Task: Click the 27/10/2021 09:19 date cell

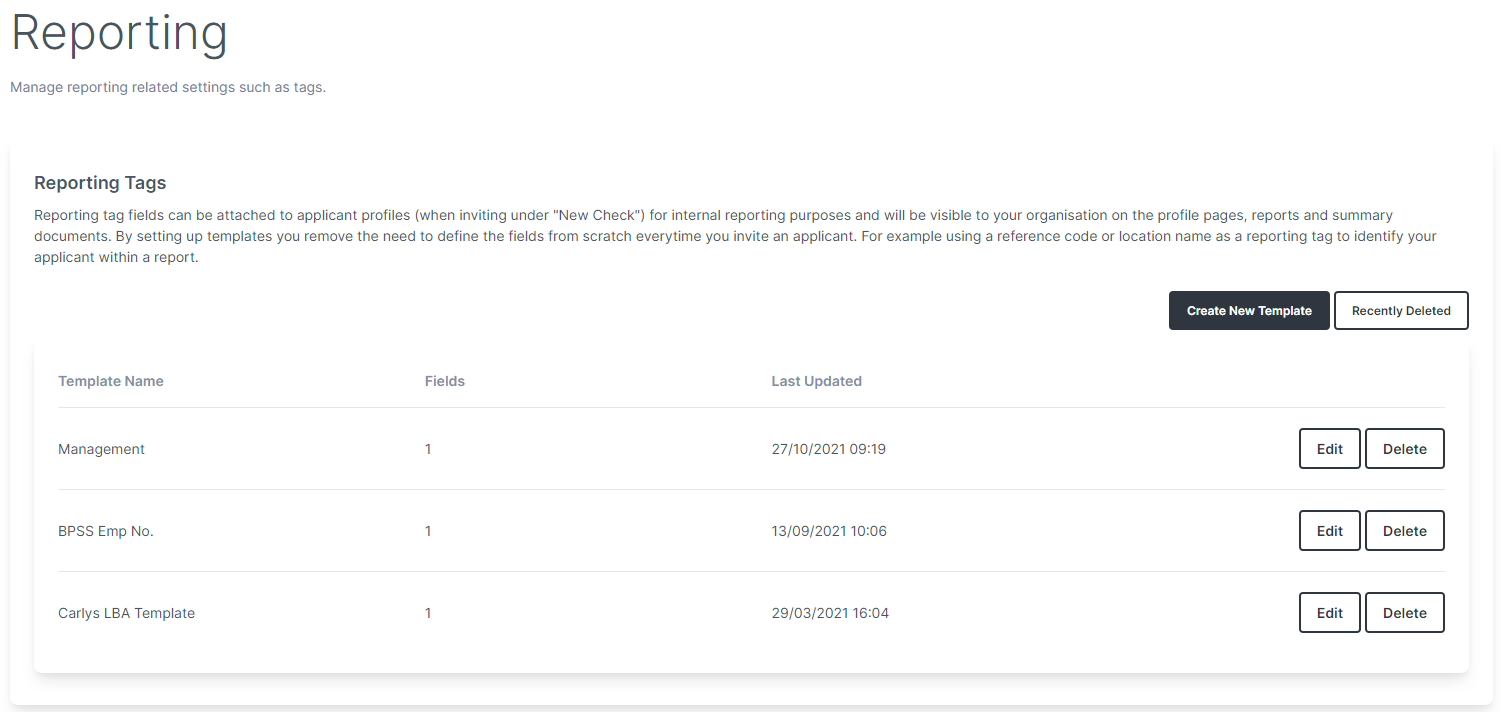Action: point(829,449)
